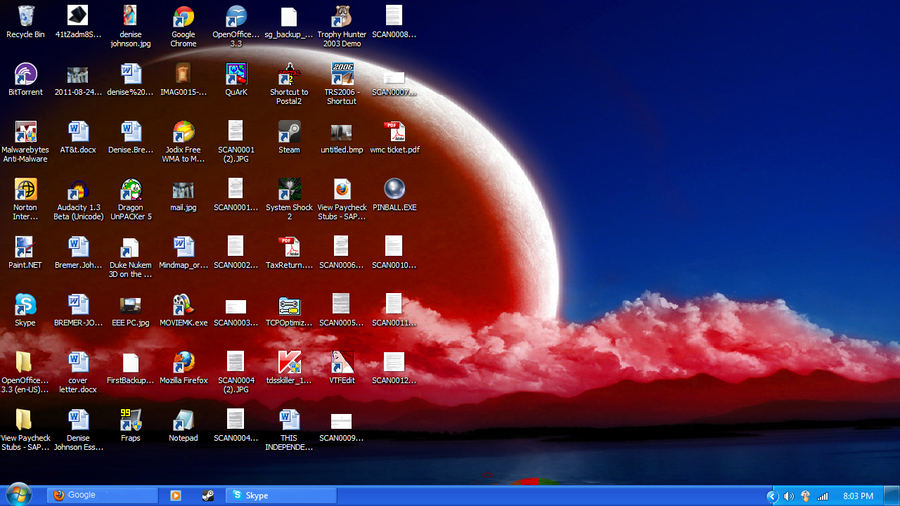Switch to the Skype taskbar button
Image resolution: width=900 pixels, height=506 pixels.
(278, 495)
